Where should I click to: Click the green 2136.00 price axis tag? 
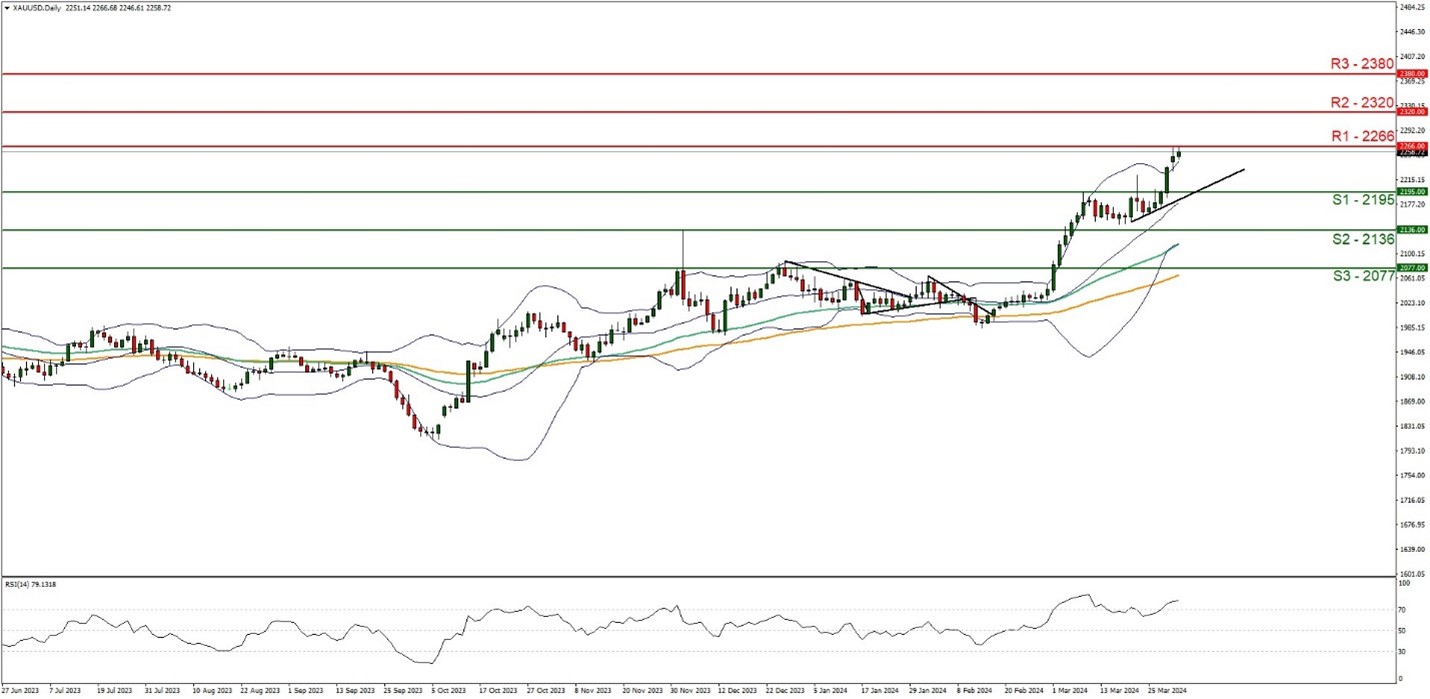1412,229
